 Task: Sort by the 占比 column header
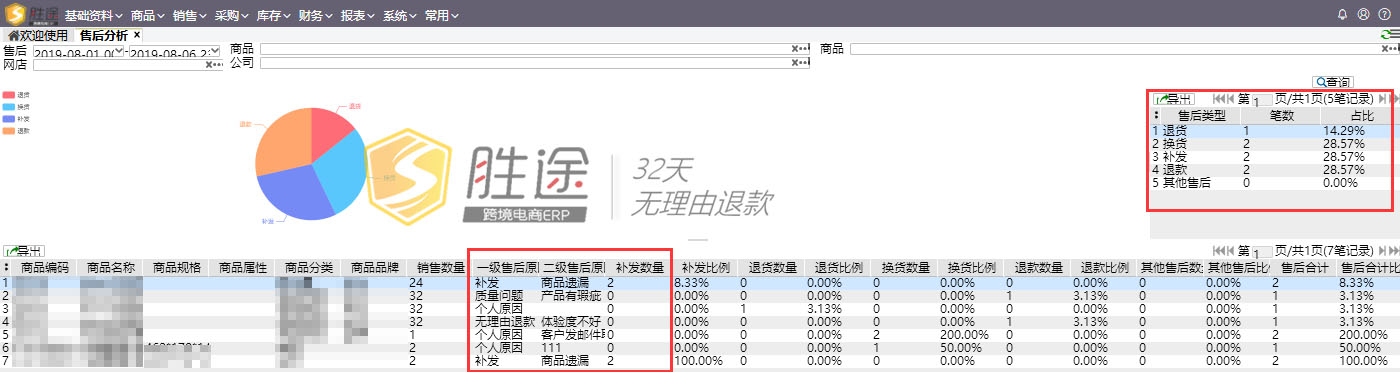tap(1361, 115)
